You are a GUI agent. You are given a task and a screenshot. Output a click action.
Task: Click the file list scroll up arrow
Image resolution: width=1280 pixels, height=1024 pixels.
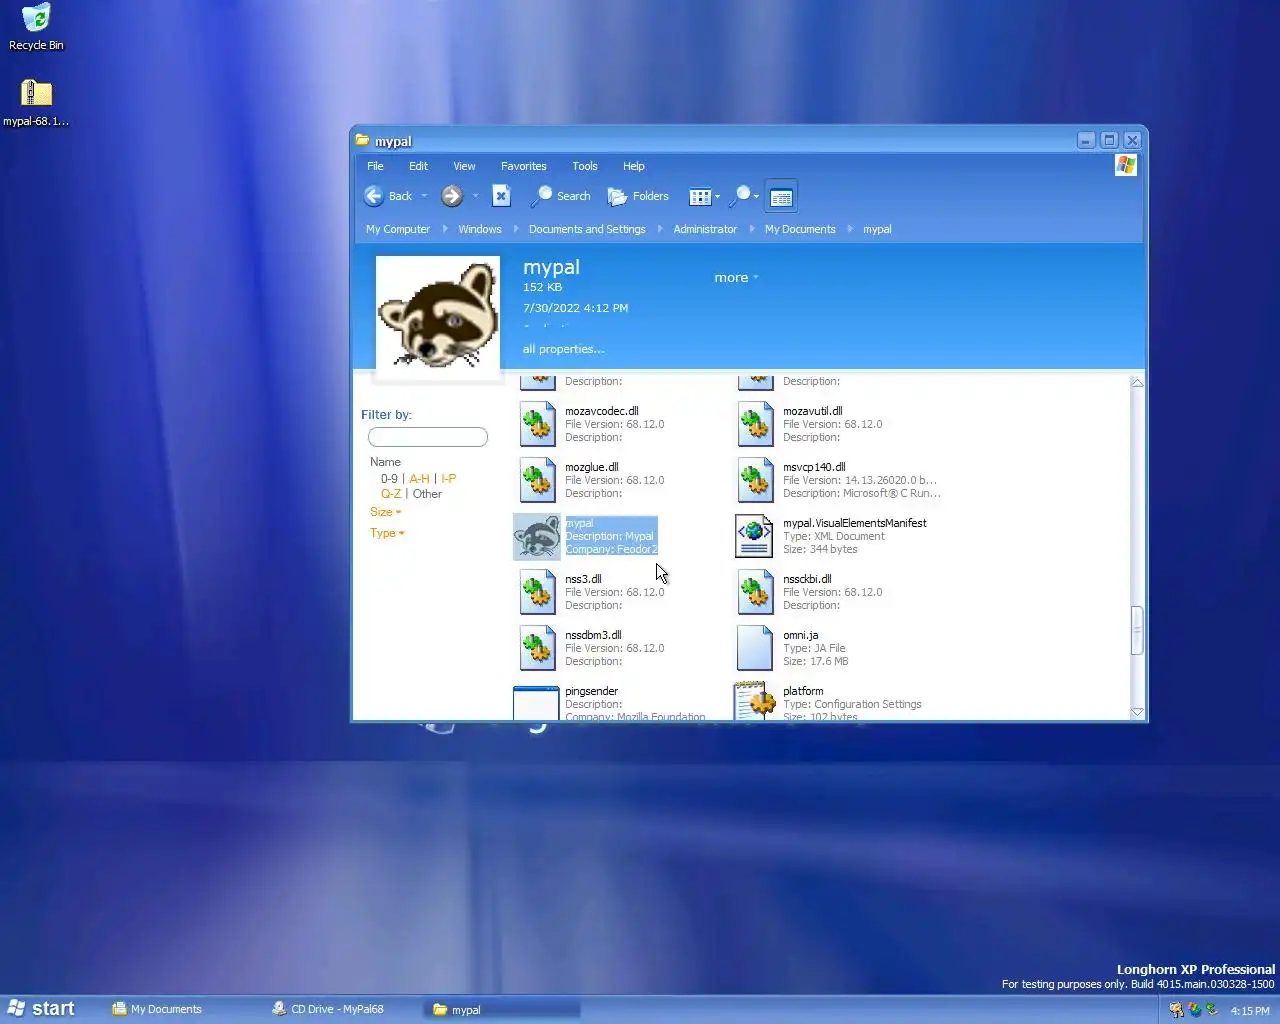1137,383
